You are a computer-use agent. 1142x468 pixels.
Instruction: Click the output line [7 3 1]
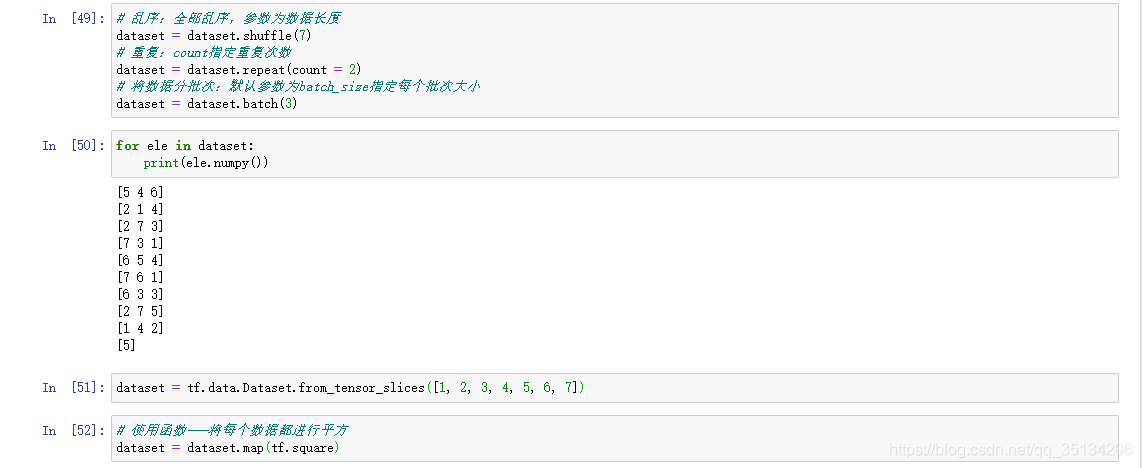(140, 244)
